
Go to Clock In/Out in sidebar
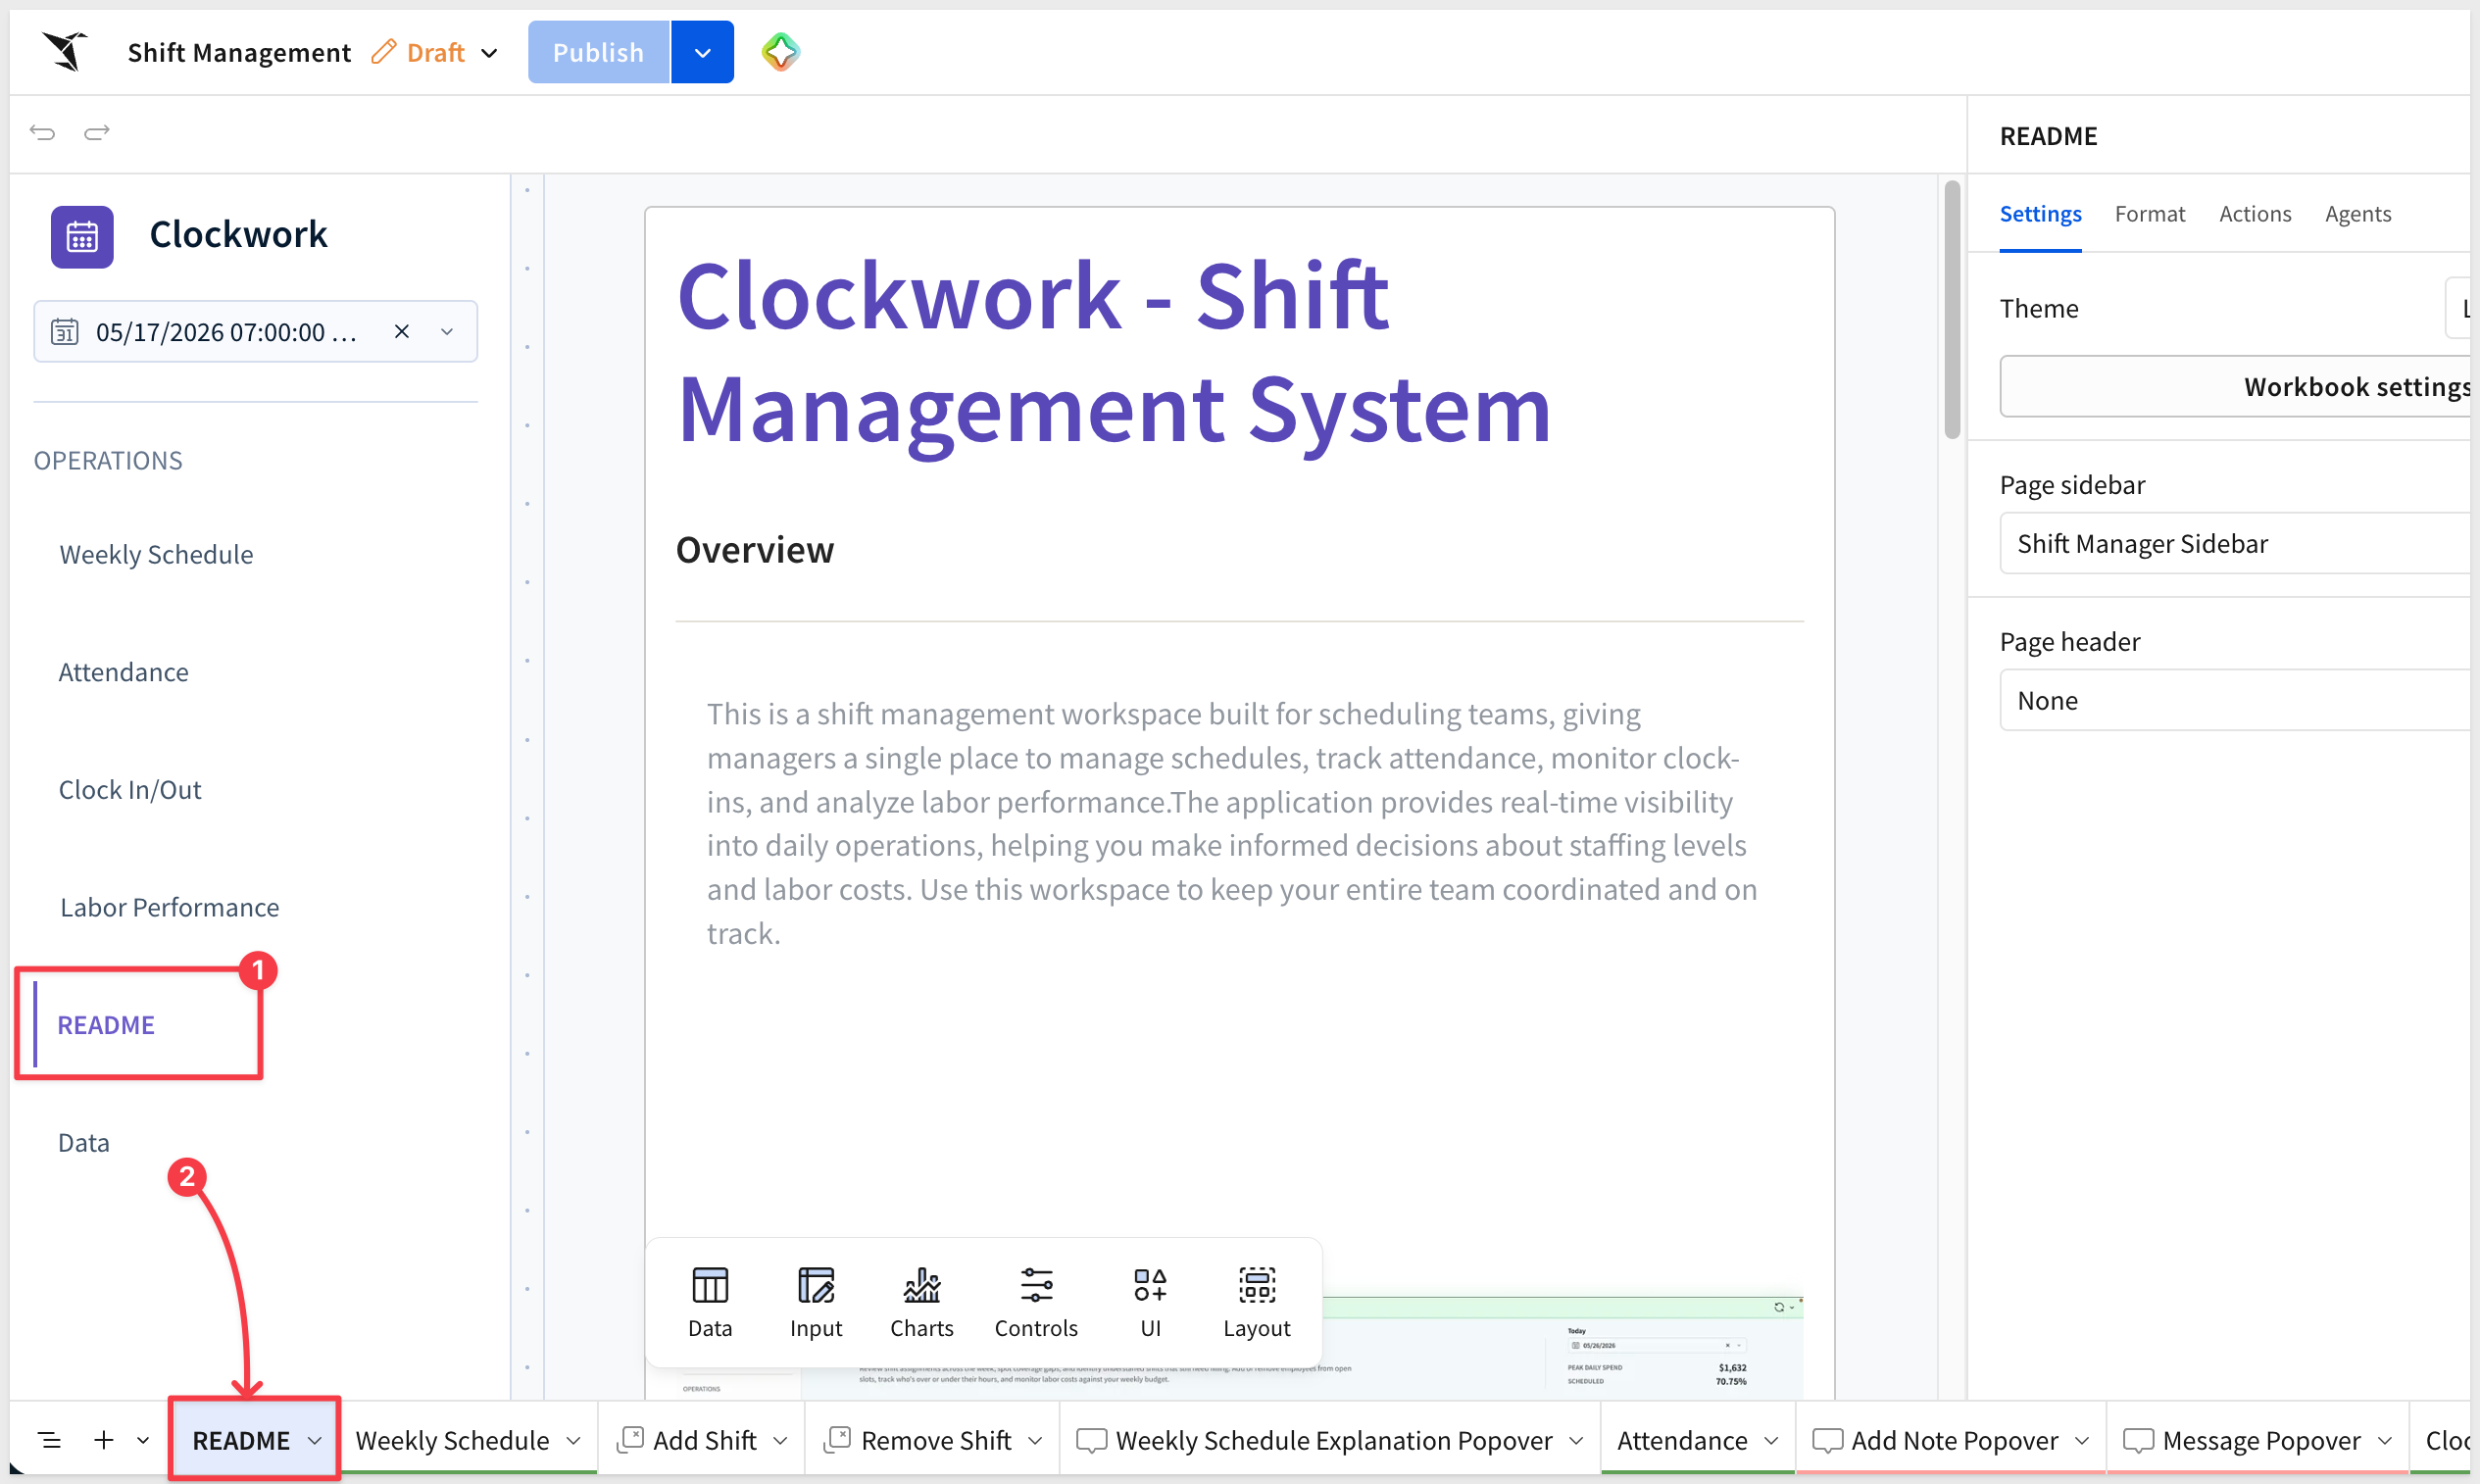pyautogui.click(x=130, y=789)
